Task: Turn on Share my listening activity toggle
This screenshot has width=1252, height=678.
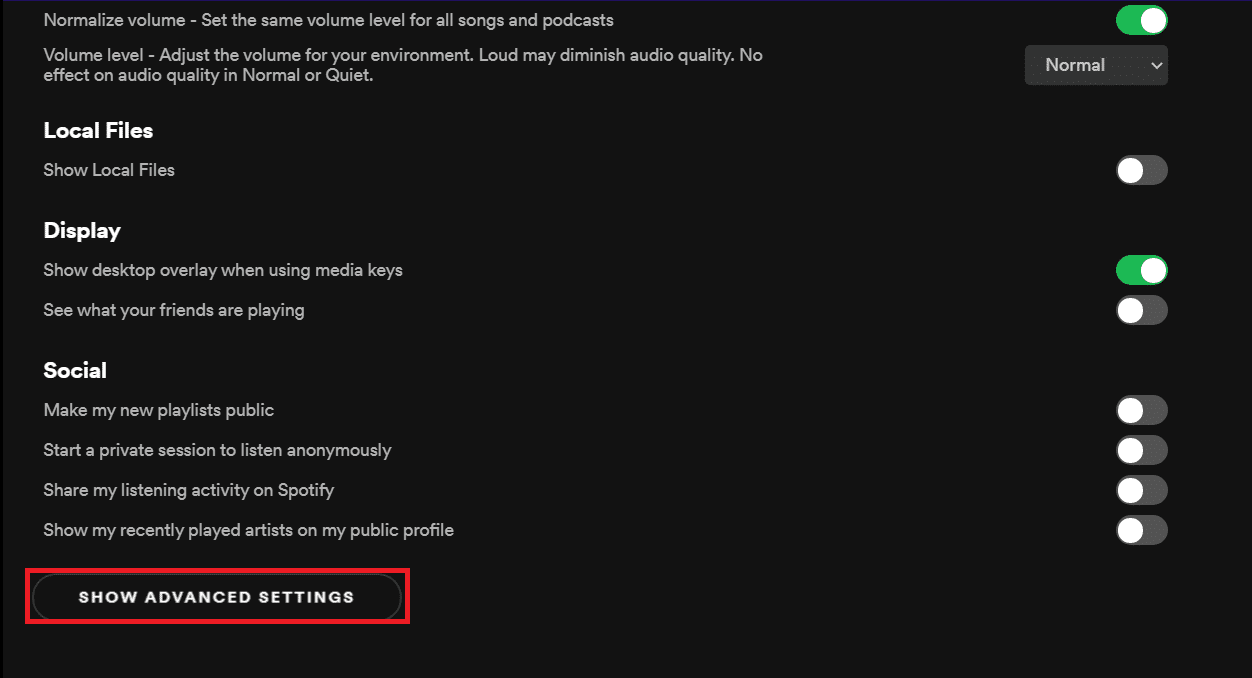Action: (1141, 490)
